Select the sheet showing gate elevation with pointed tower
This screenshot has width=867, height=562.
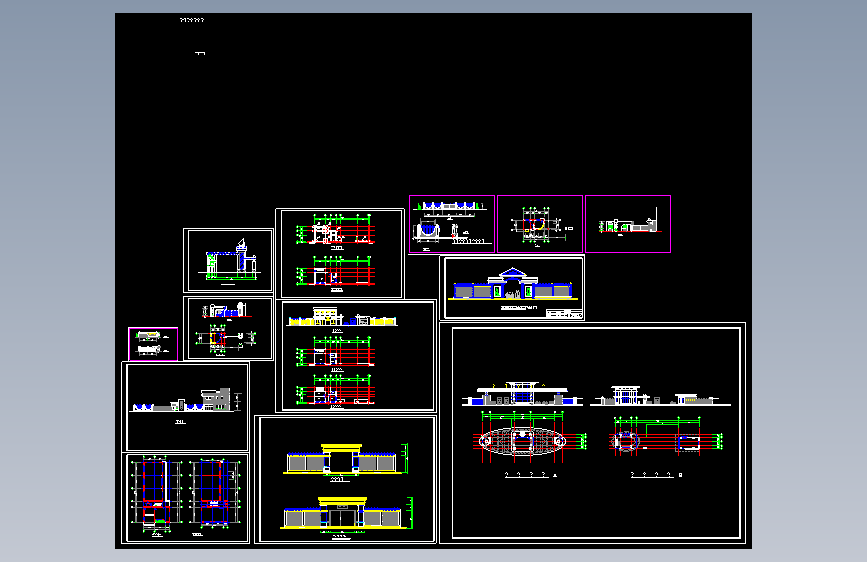point(228,261)
